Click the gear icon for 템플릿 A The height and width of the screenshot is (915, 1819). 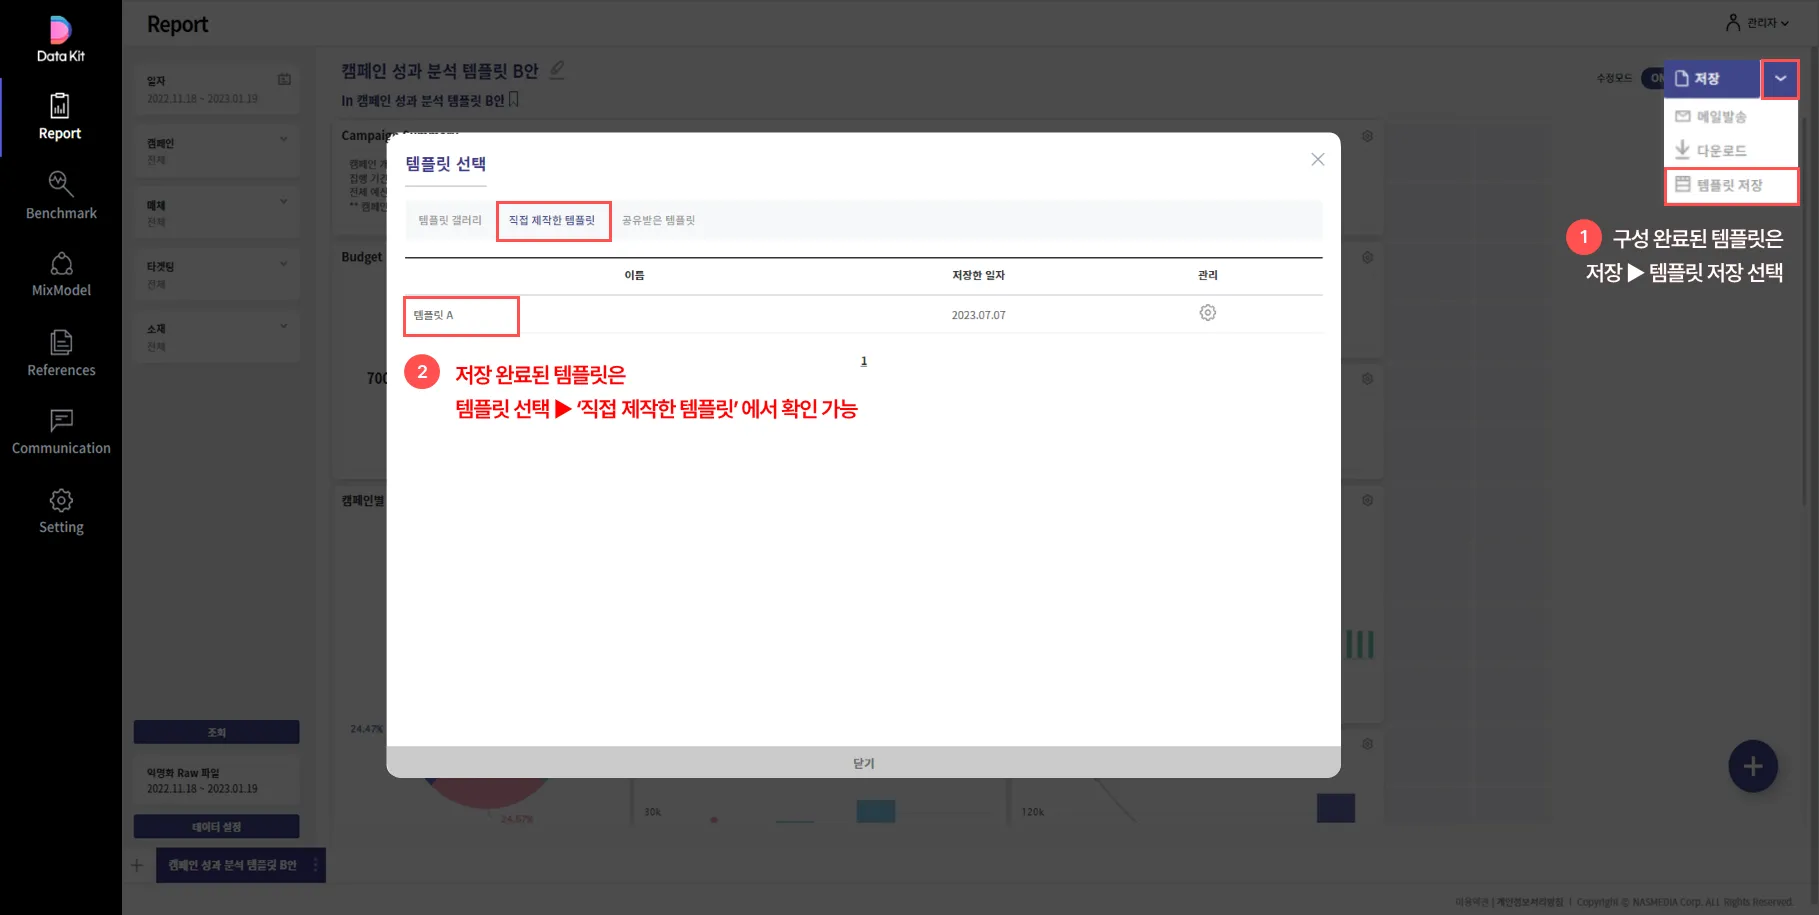pos(1207,313)
